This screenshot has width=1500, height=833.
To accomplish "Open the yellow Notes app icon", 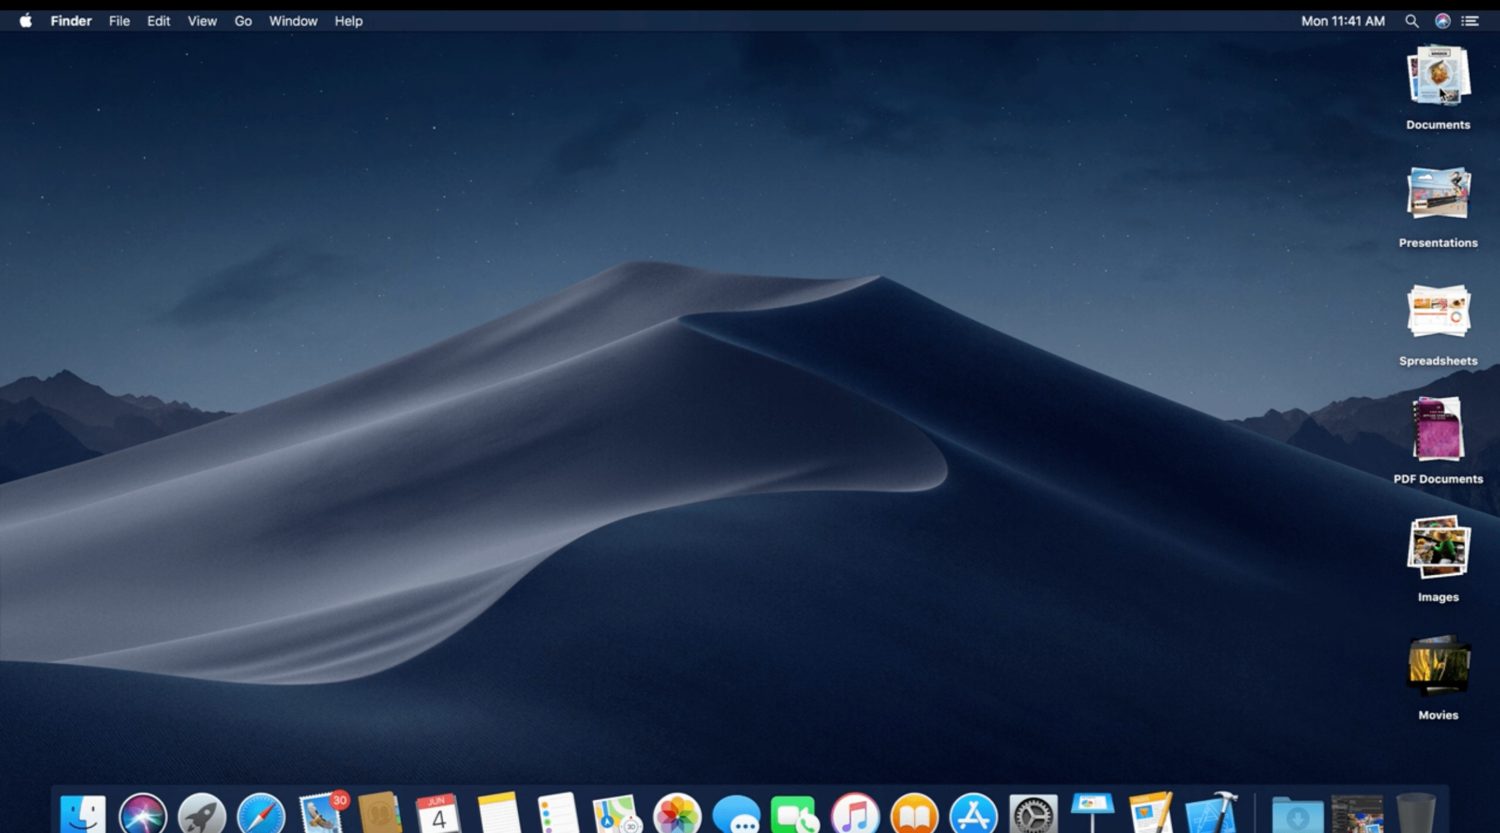I will (x=499, y=813).
